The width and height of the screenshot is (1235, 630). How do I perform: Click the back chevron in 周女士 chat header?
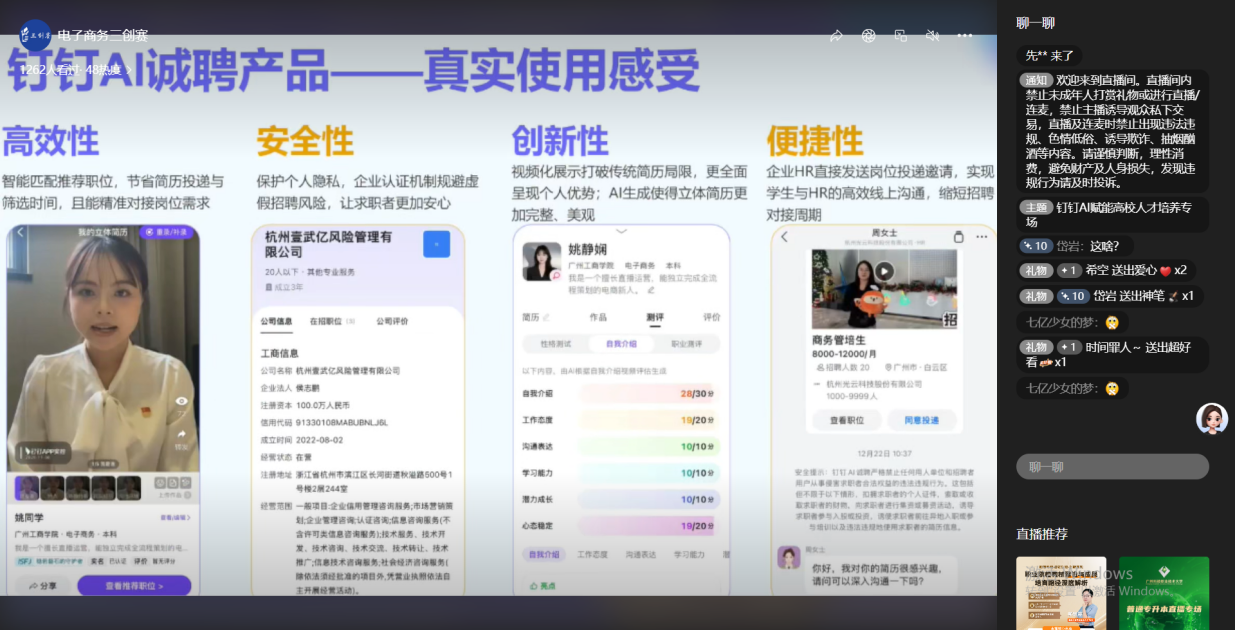point(784,237)
